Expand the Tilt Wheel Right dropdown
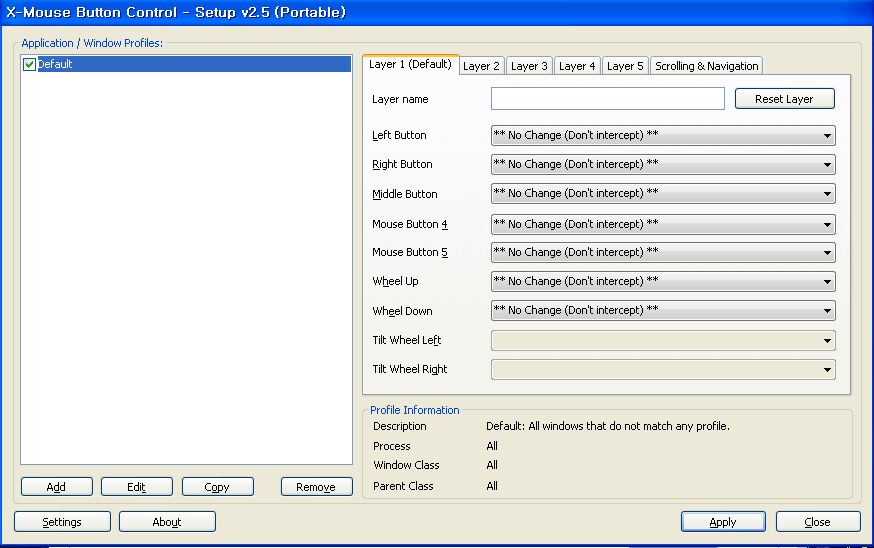 (x=663, y=370)
